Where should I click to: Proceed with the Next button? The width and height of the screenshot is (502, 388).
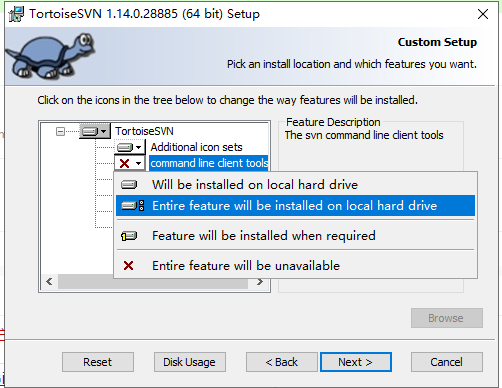[356, 362]
